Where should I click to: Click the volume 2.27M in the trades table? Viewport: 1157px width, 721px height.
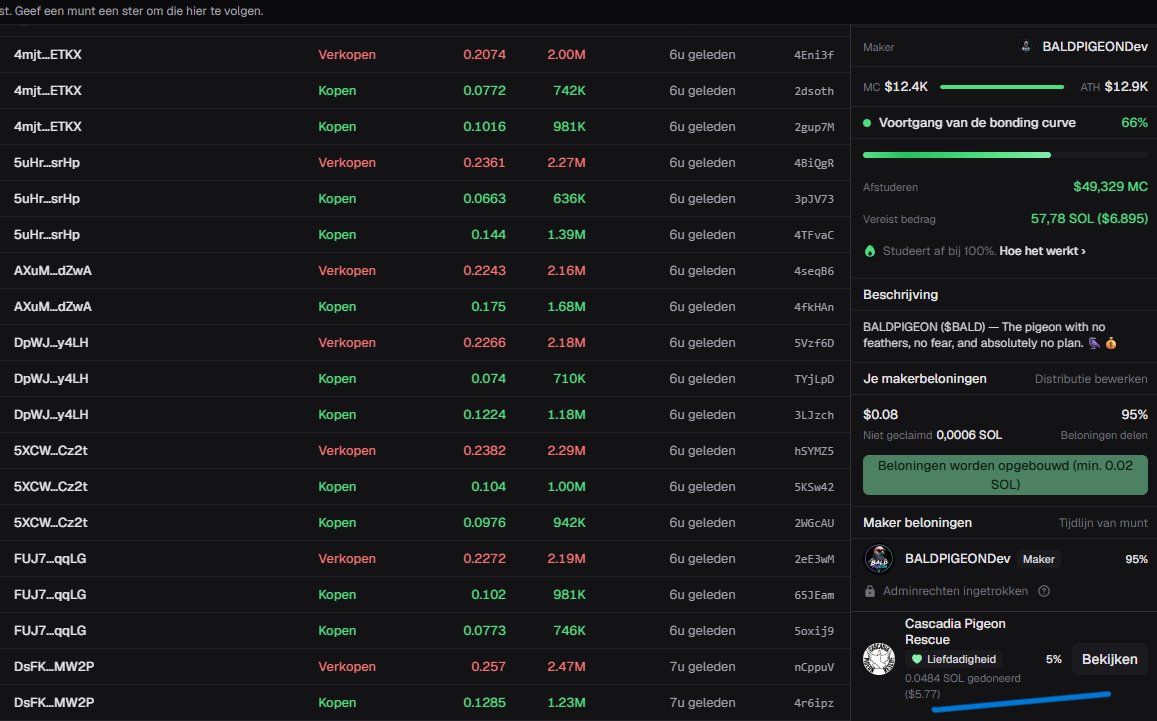tap(567, 162)
